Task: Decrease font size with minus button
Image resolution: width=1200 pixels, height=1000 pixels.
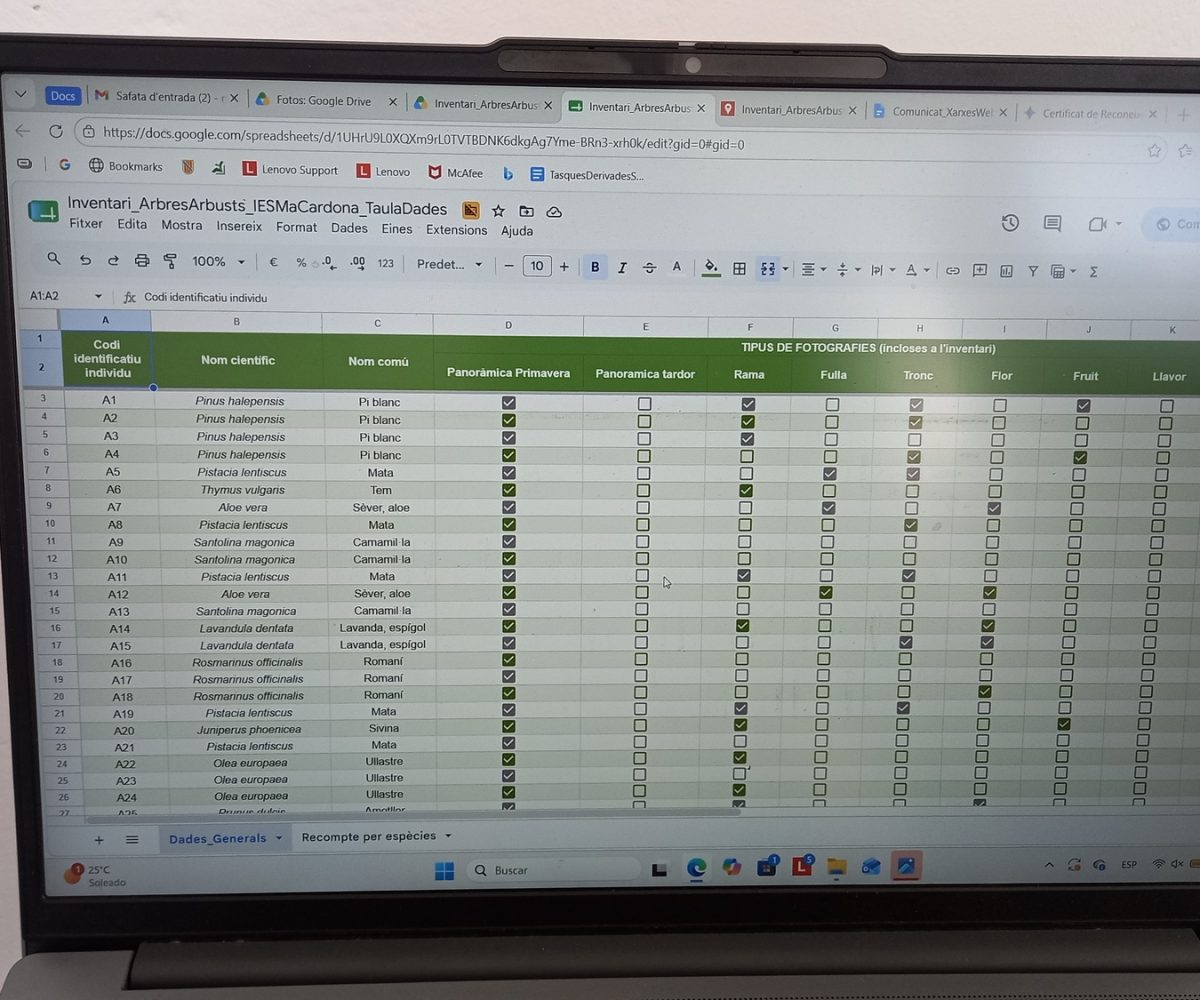Action: (509, 265)
